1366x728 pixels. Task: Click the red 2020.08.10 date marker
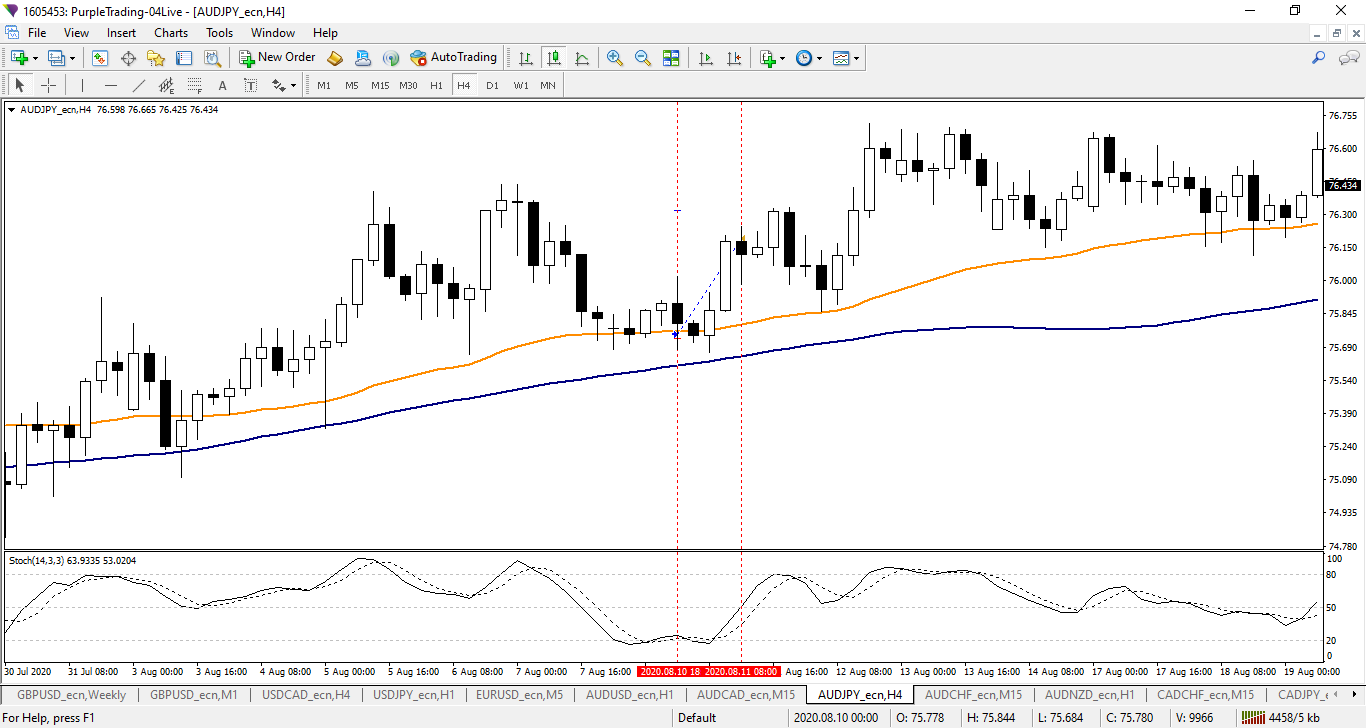[669, 672]
